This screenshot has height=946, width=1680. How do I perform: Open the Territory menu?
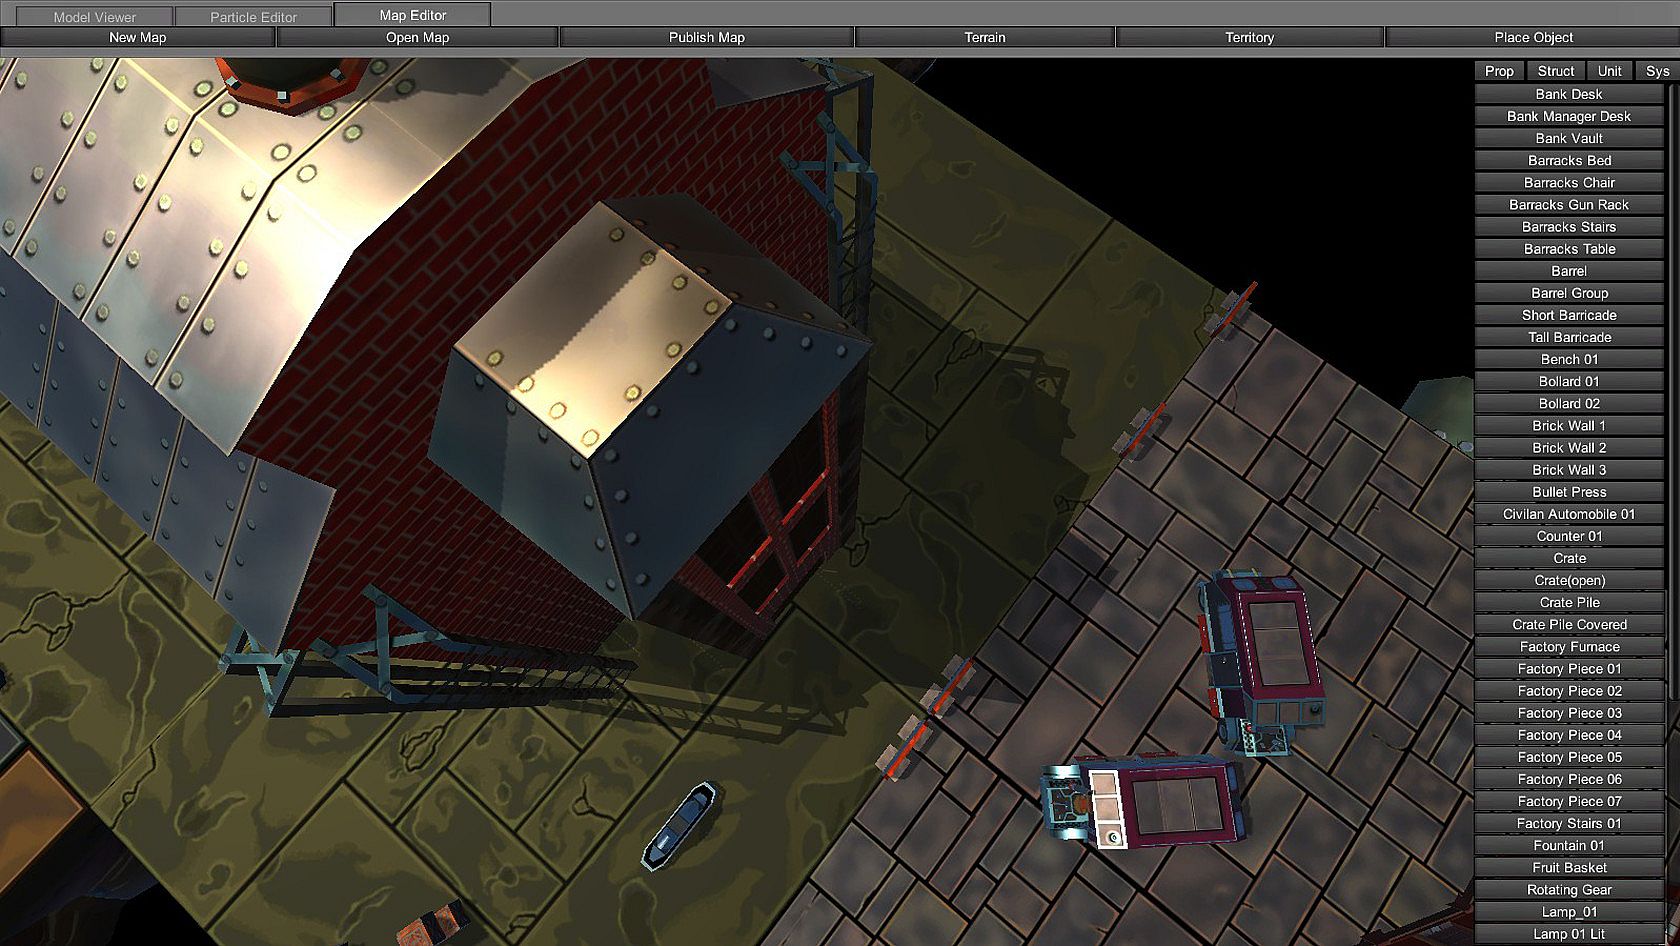pyautogui.click(x=1249, y=37)
